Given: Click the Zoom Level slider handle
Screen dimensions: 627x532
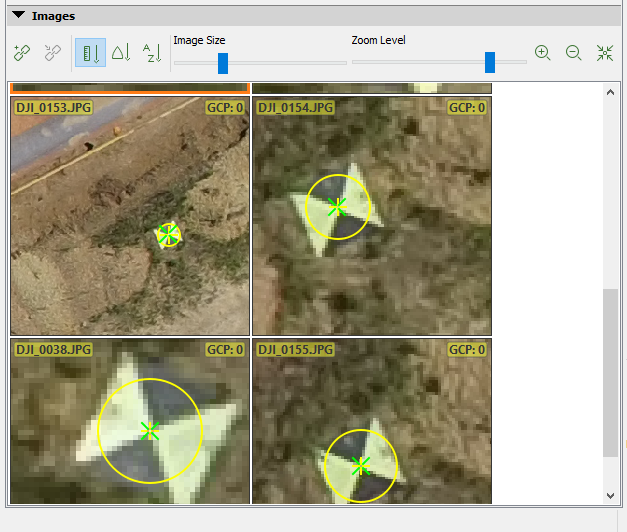Looking at the screenshot, I should [490, 62].
